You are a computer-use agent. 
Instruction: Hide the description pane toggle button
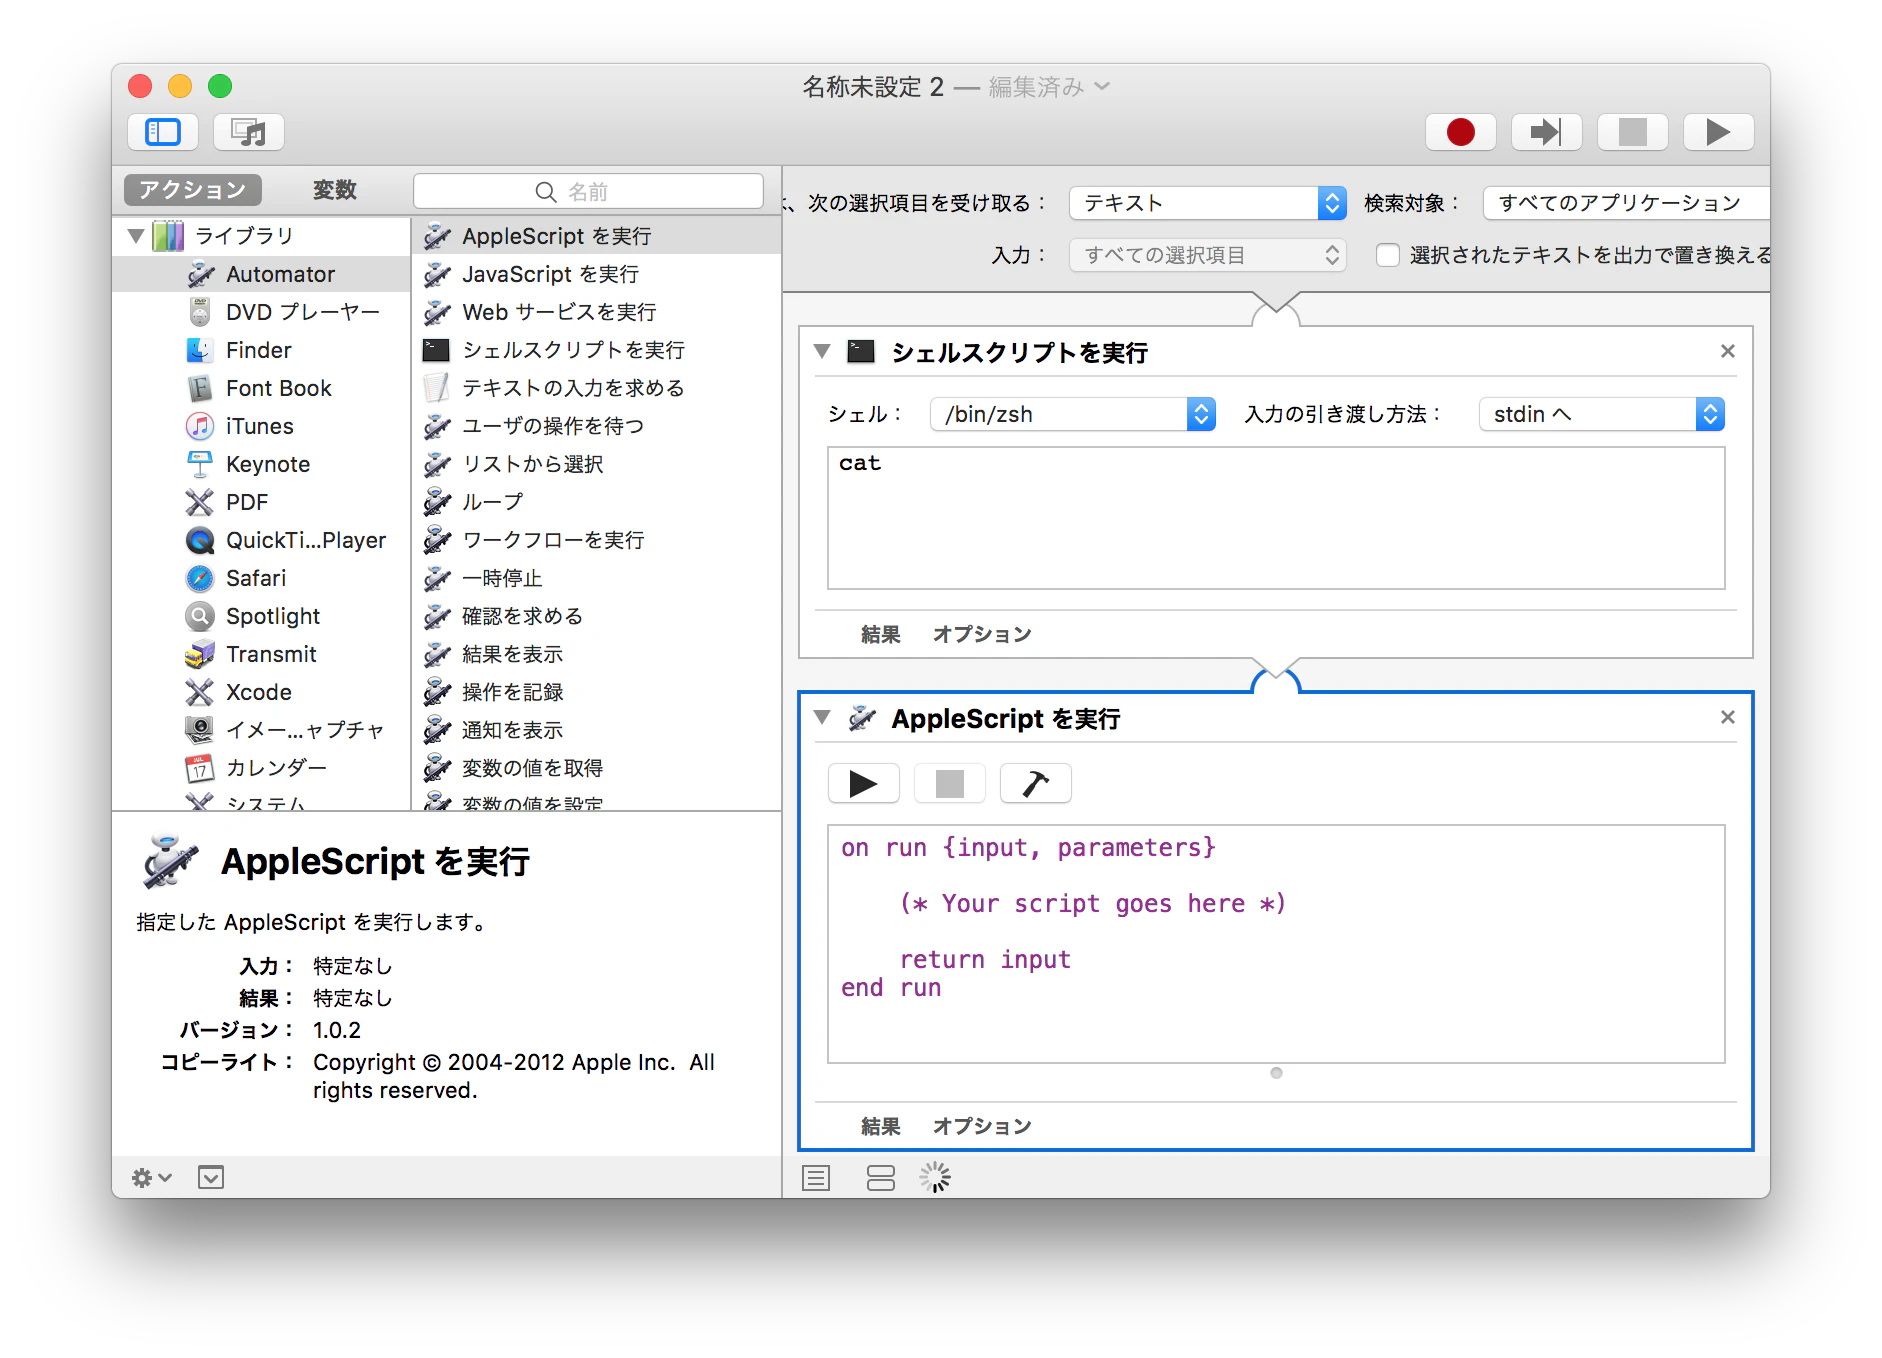coord(211,1177)
